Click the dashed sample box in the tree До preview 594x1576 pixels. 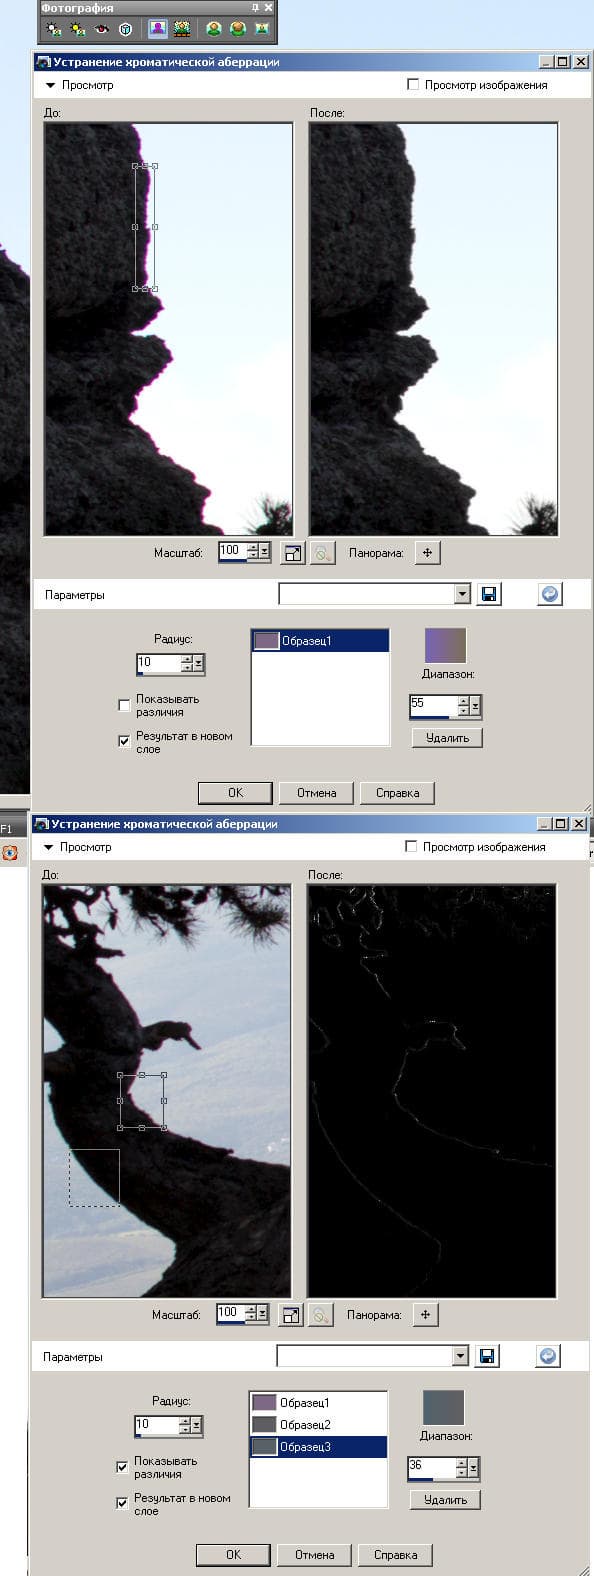(x=94, y=1177)
